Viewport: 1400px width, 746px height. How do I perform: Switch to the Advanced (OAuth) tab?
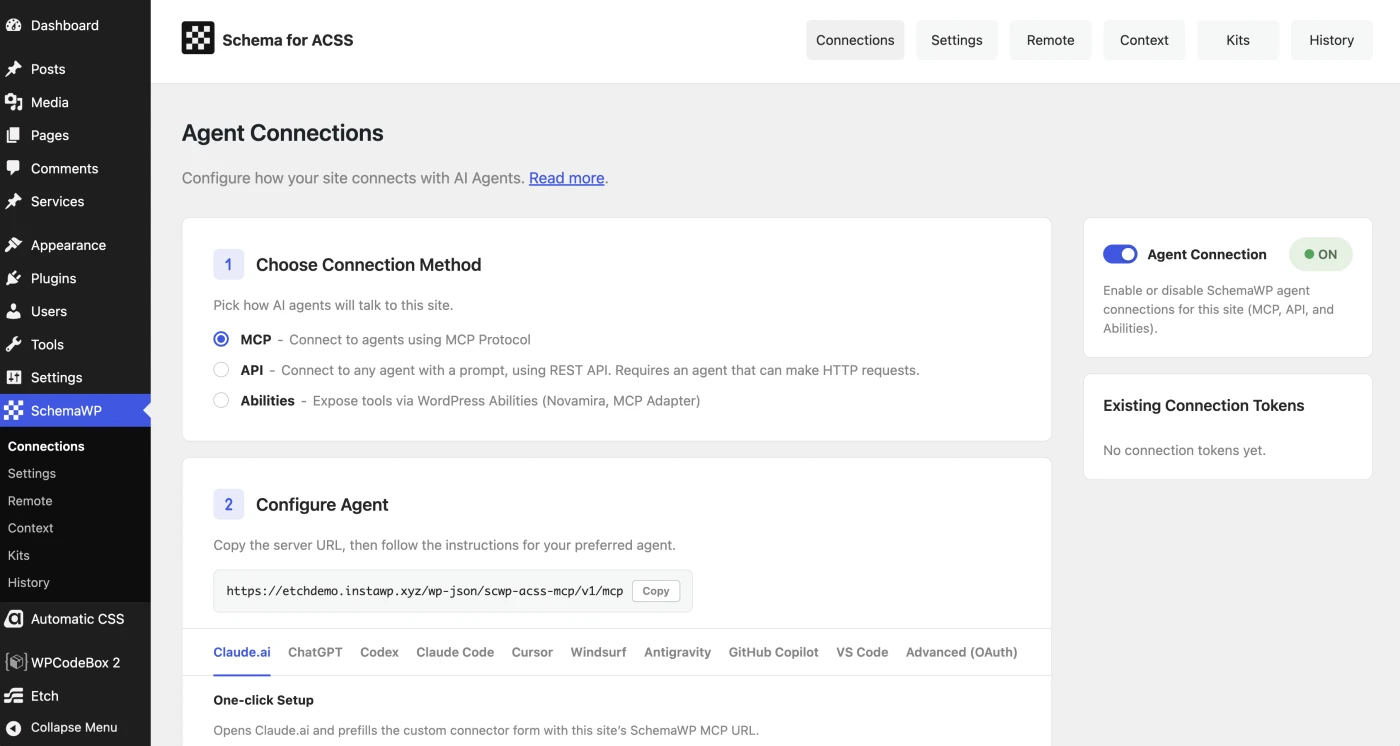(x=962, y=652)
